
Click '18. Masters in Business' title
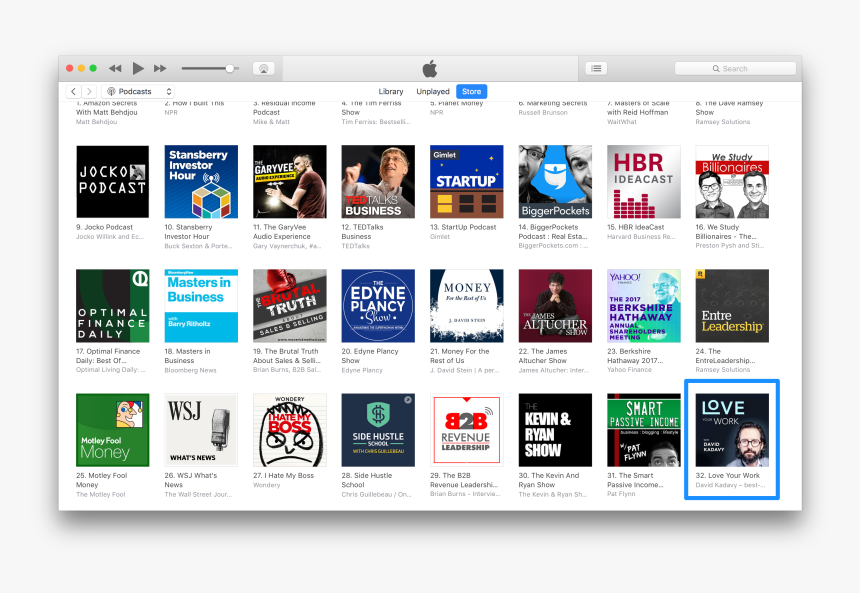(187, 356)
